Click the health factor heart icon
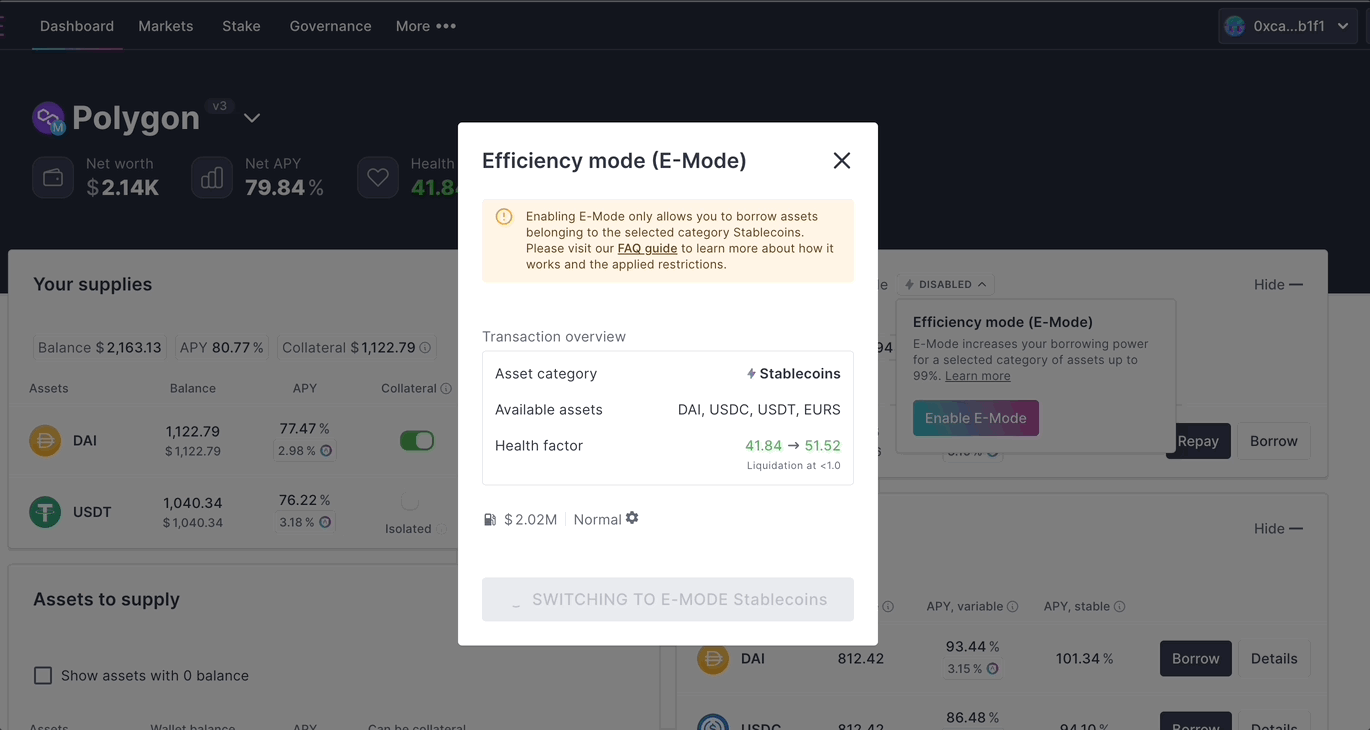 [x=377, y=177]
